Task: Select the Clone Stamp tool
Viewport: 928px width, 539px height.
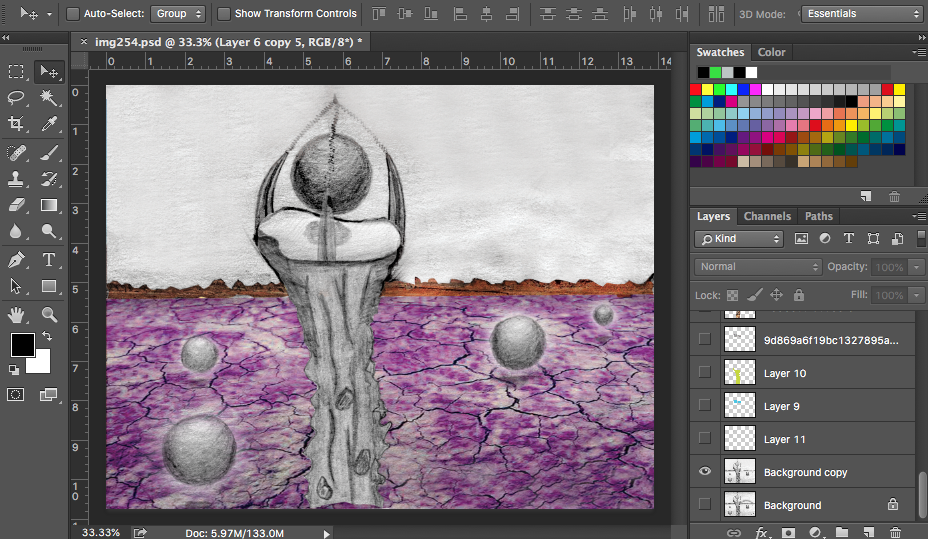Action: pyautogui.click(x=17, y=179)
